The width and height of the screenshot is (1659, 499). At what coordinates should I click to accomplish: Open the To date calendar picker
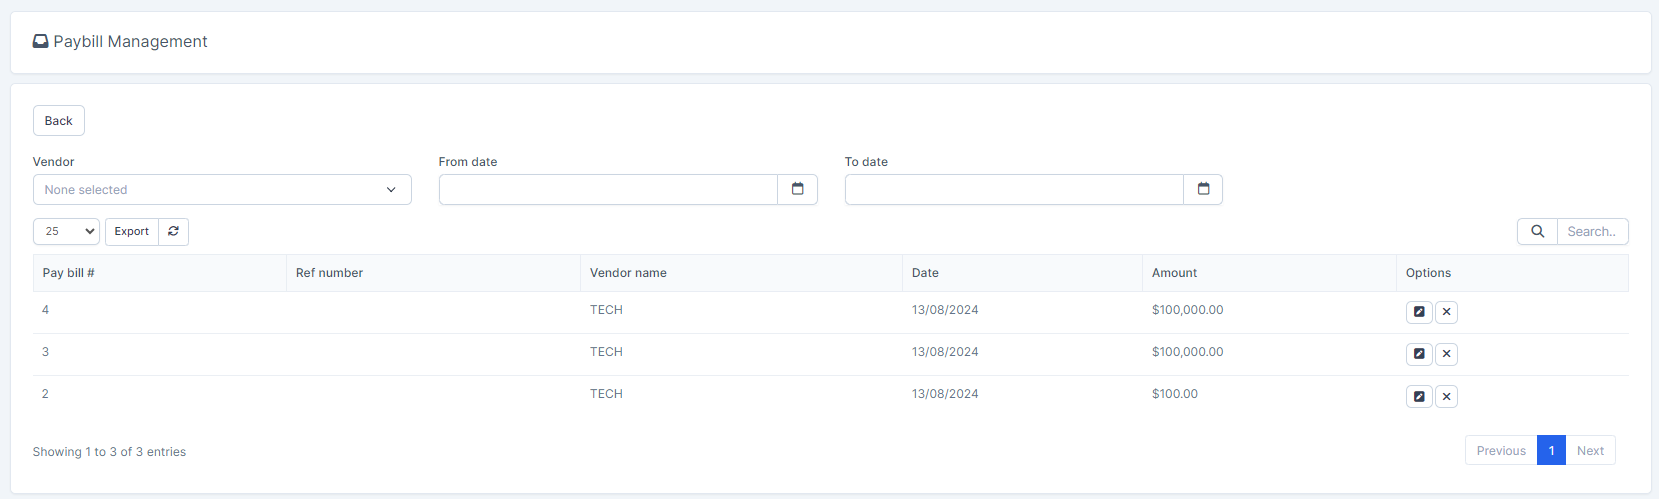pos(1204,190)
